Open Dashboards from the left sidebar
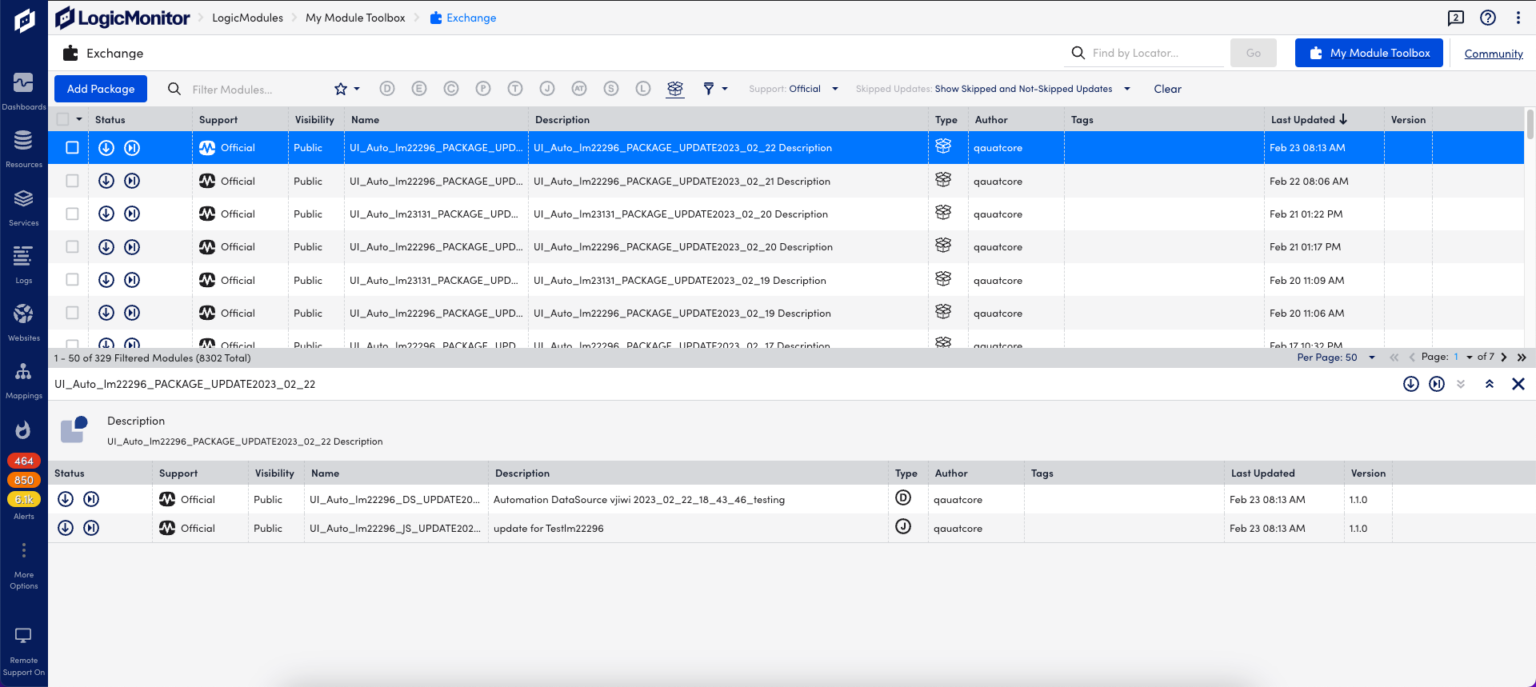Viewport: 1536px width, 687px height. (23, 88)
